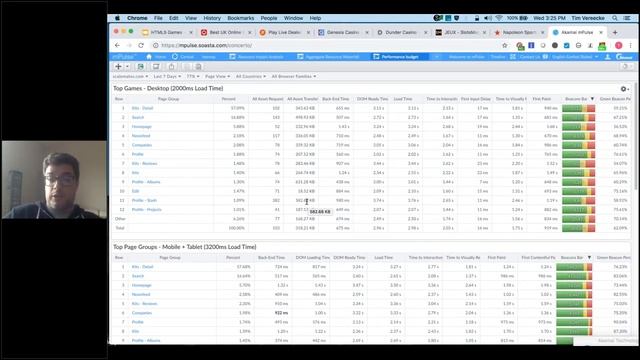Reload the page with the refresh icon
Screen dimensions: 640x360
click(x=141, y=45)
